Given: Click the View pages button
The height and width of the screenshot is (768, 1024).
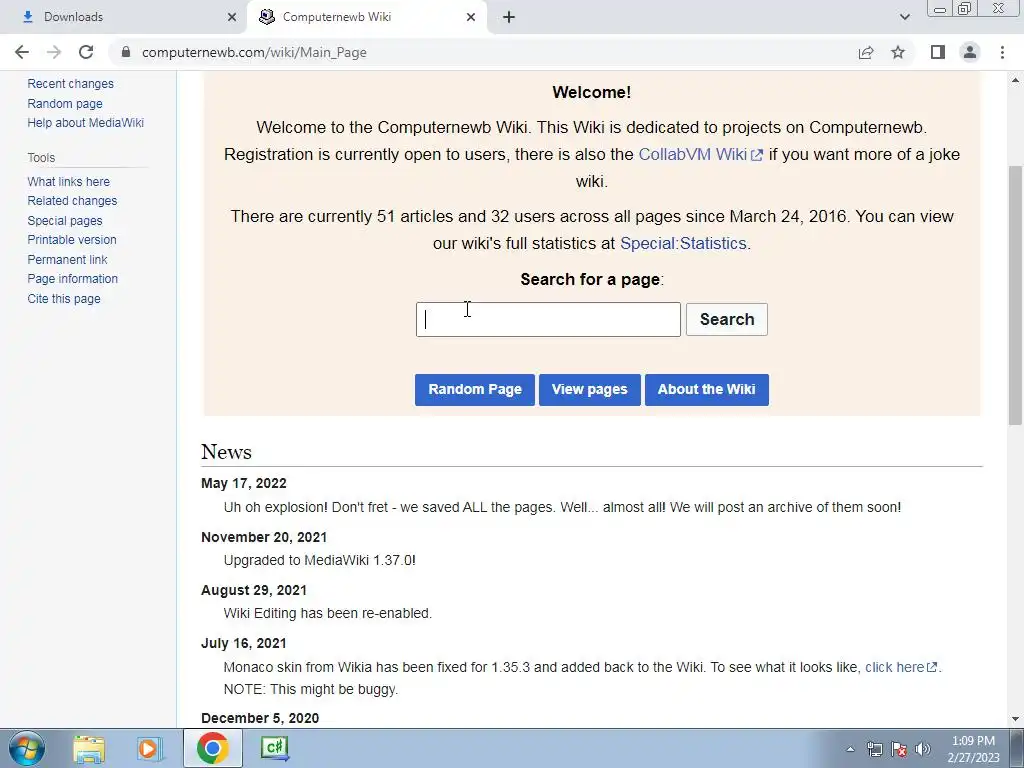Looking at the screenshot, I should [x=590, y=390].
